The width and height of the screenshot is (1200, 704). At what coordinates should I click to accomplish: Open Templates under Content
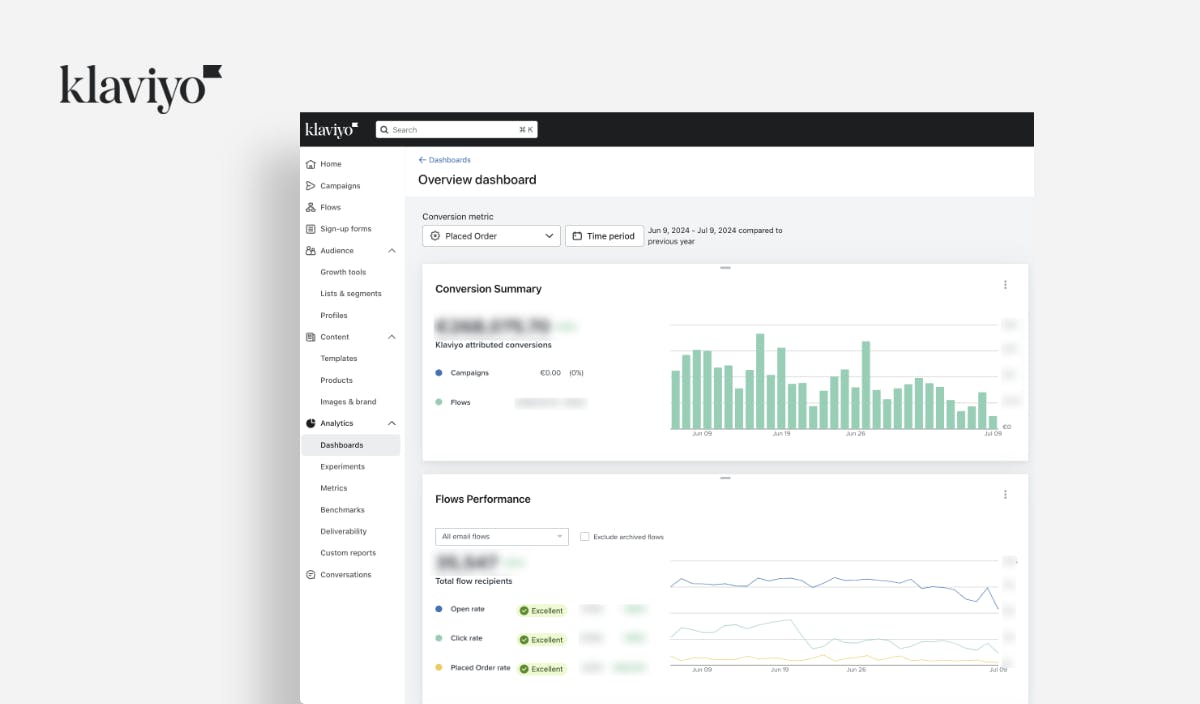(339, 358)
